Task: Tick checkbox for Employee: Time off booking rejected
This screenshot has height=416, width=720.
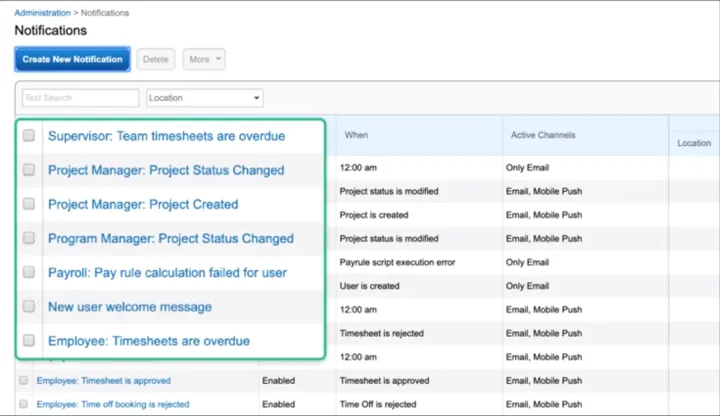Action: [23, 404]
